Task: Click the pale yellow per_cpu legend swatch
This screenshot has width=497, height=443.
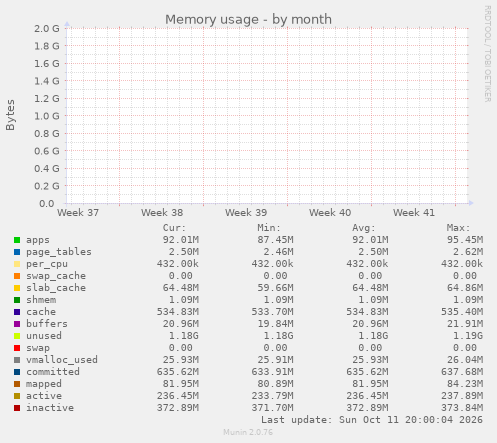Action: (17, 264)
